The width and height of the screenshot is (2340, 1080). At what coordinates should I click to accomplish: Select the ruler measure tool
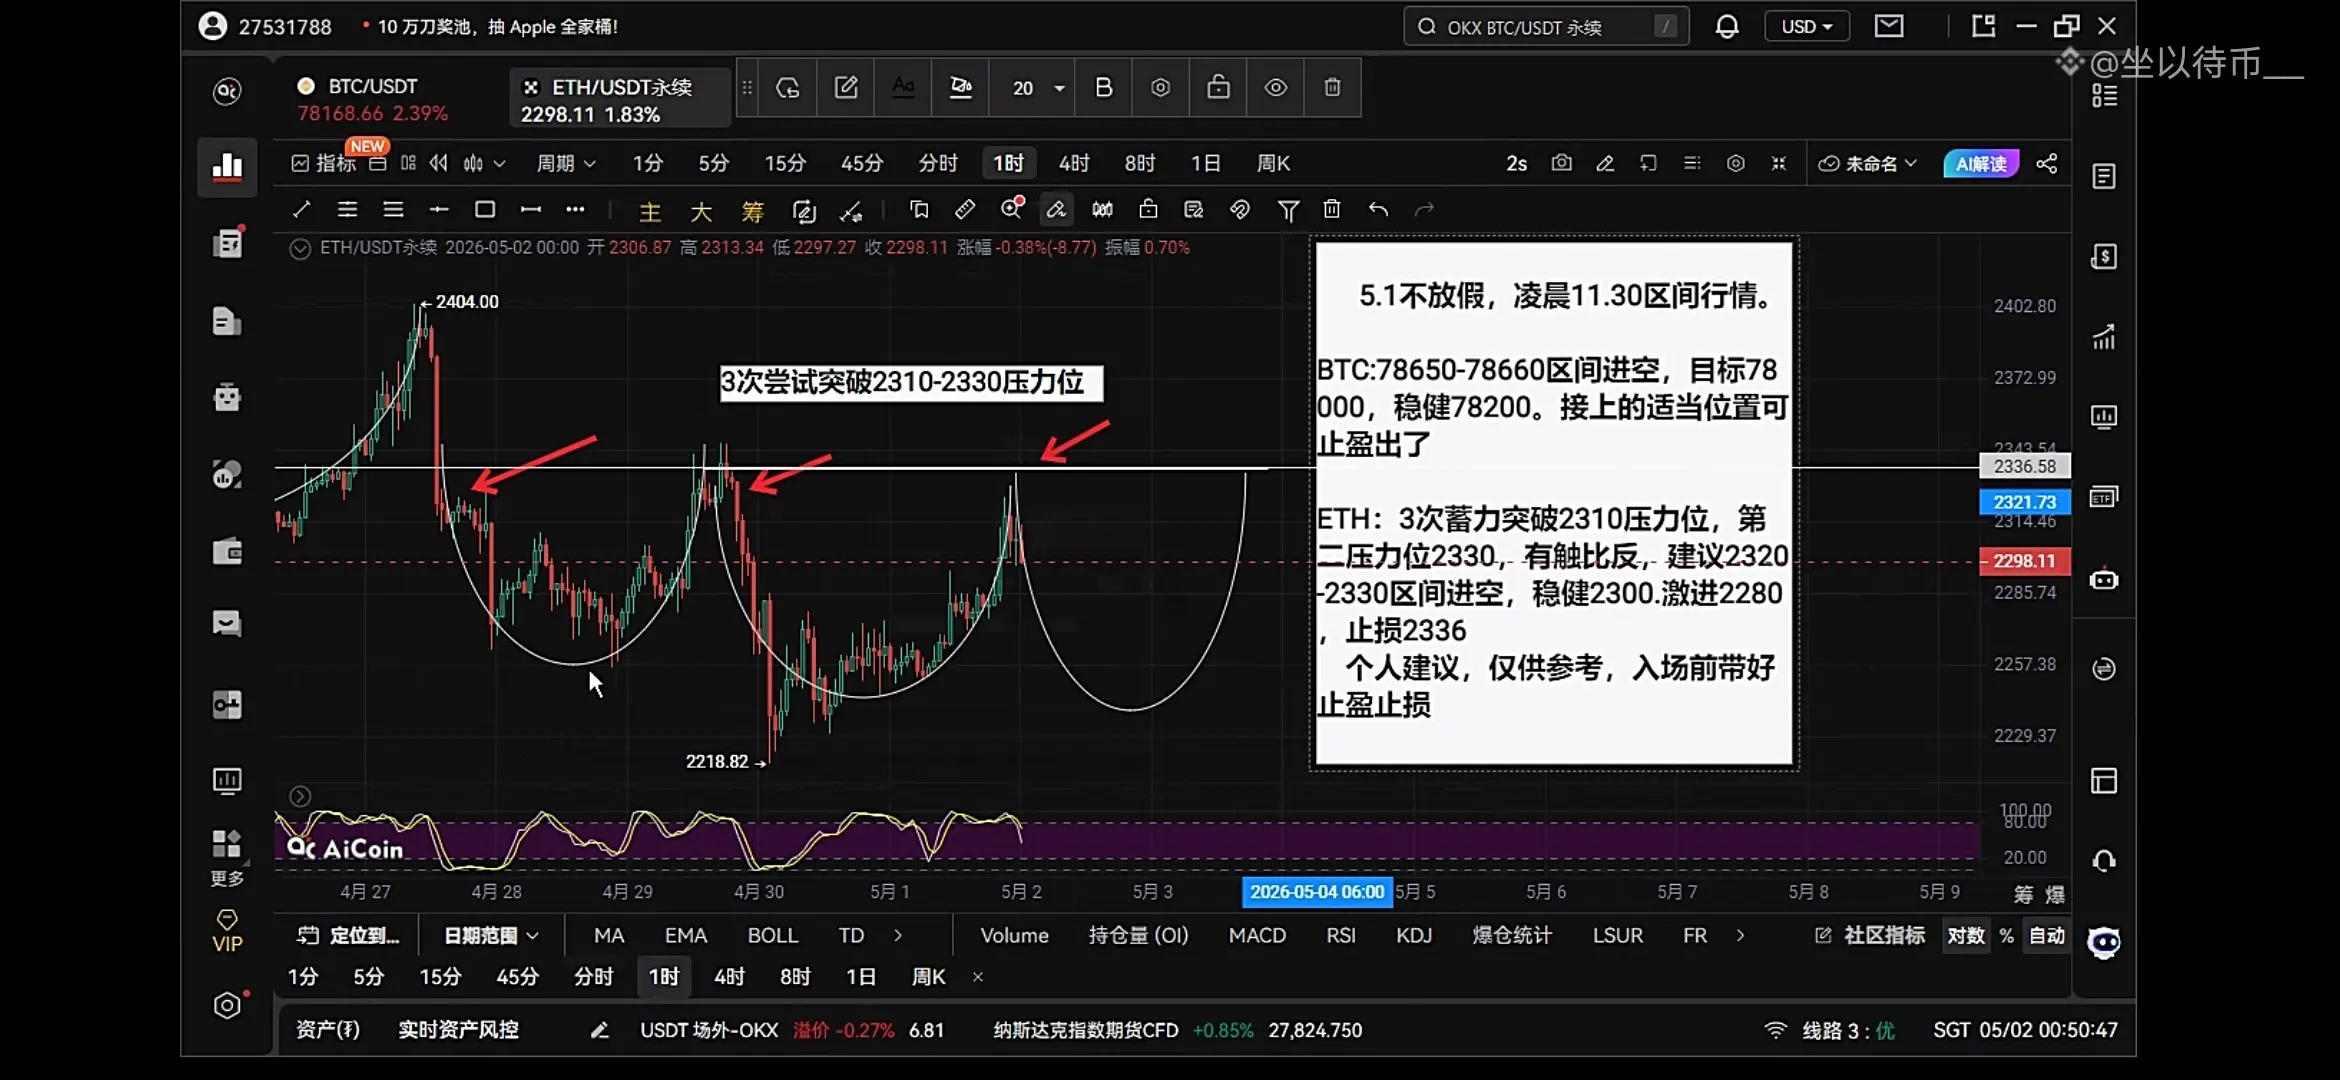coord(965,209)
